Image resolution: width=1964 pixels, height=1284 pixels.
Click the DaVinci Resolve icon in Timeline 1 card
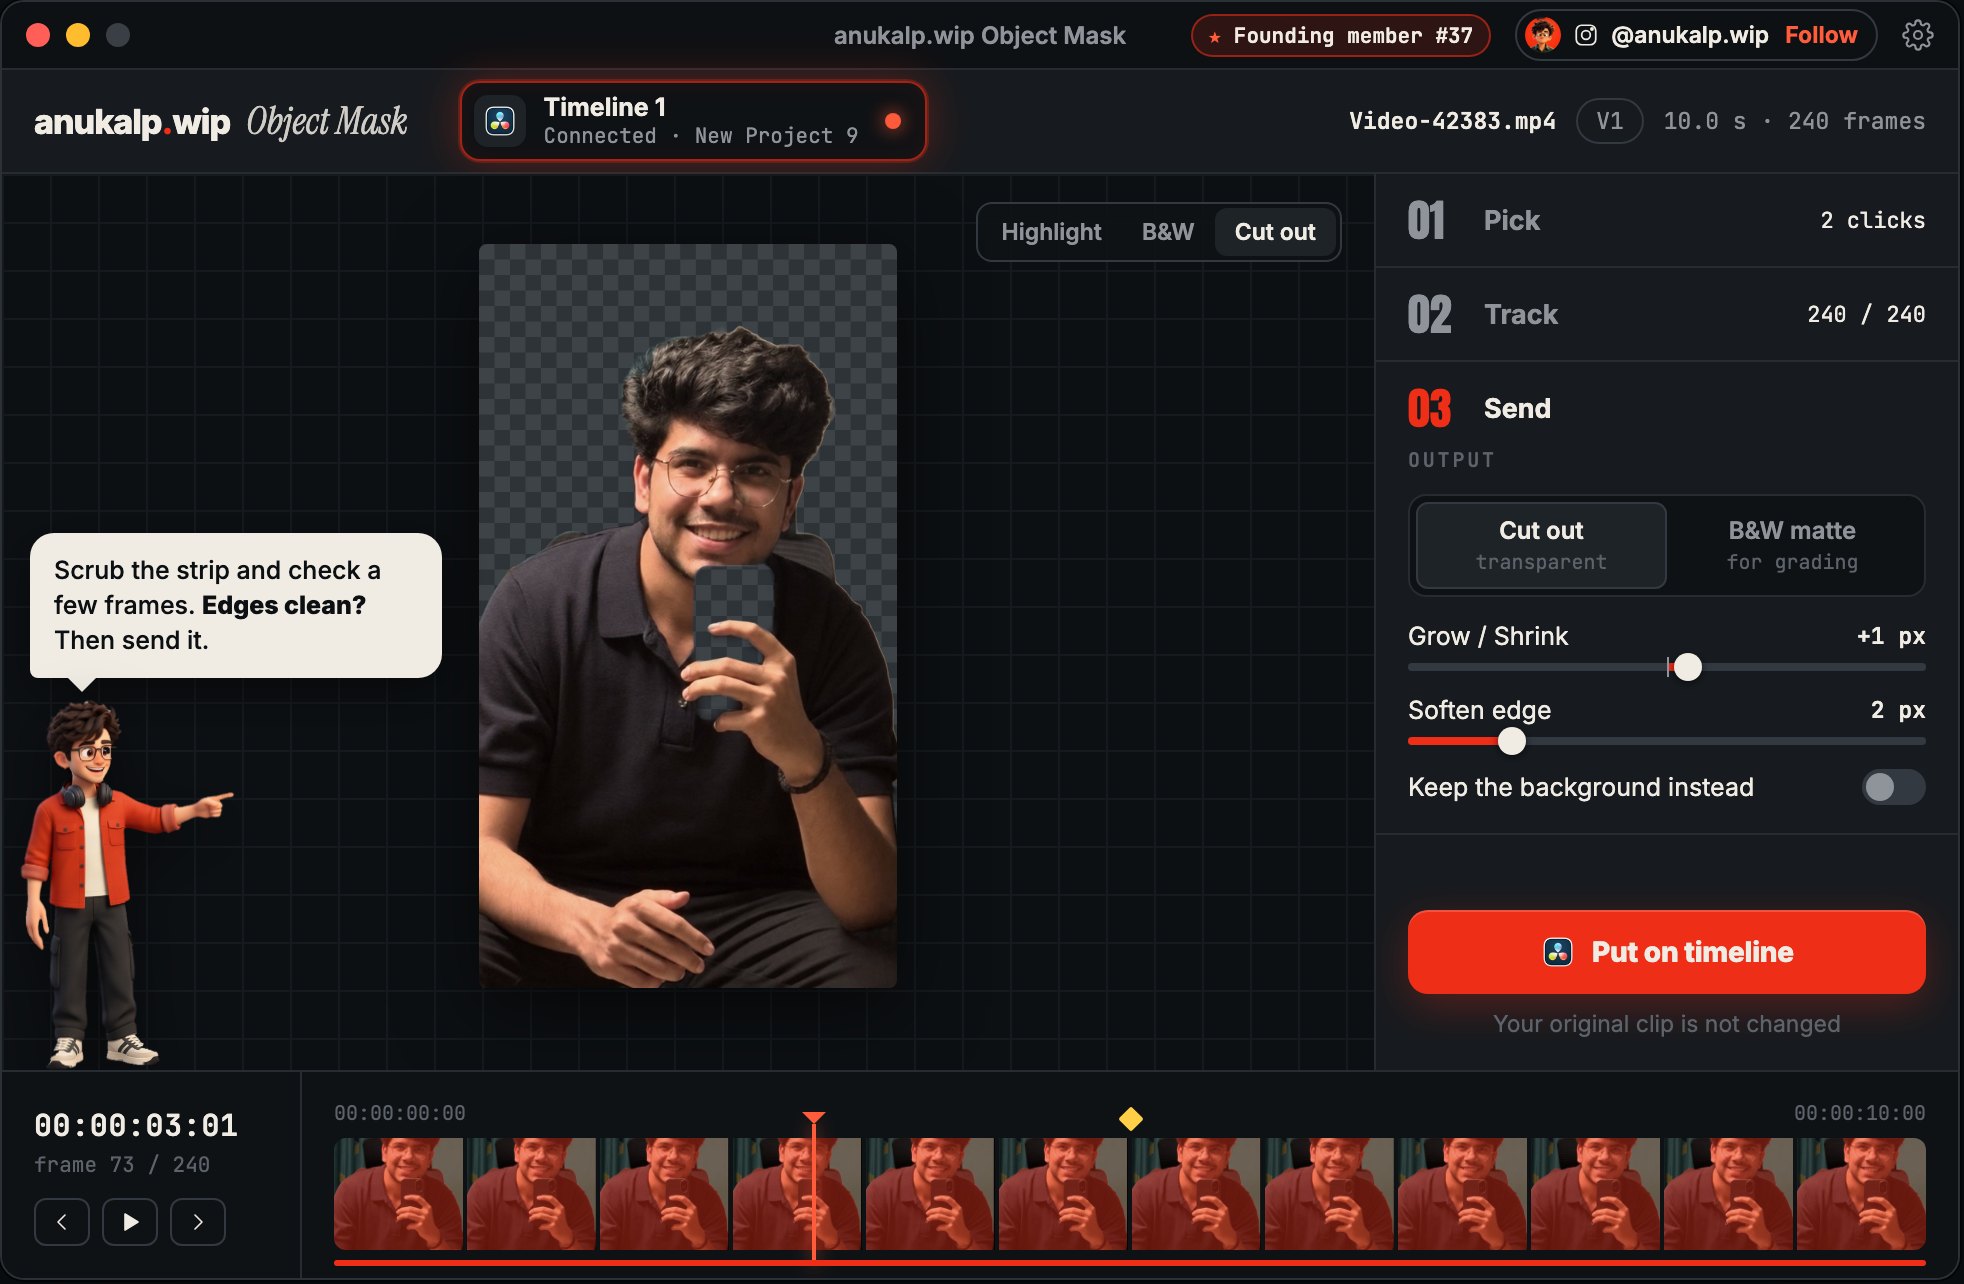click(x=500, y=121)
